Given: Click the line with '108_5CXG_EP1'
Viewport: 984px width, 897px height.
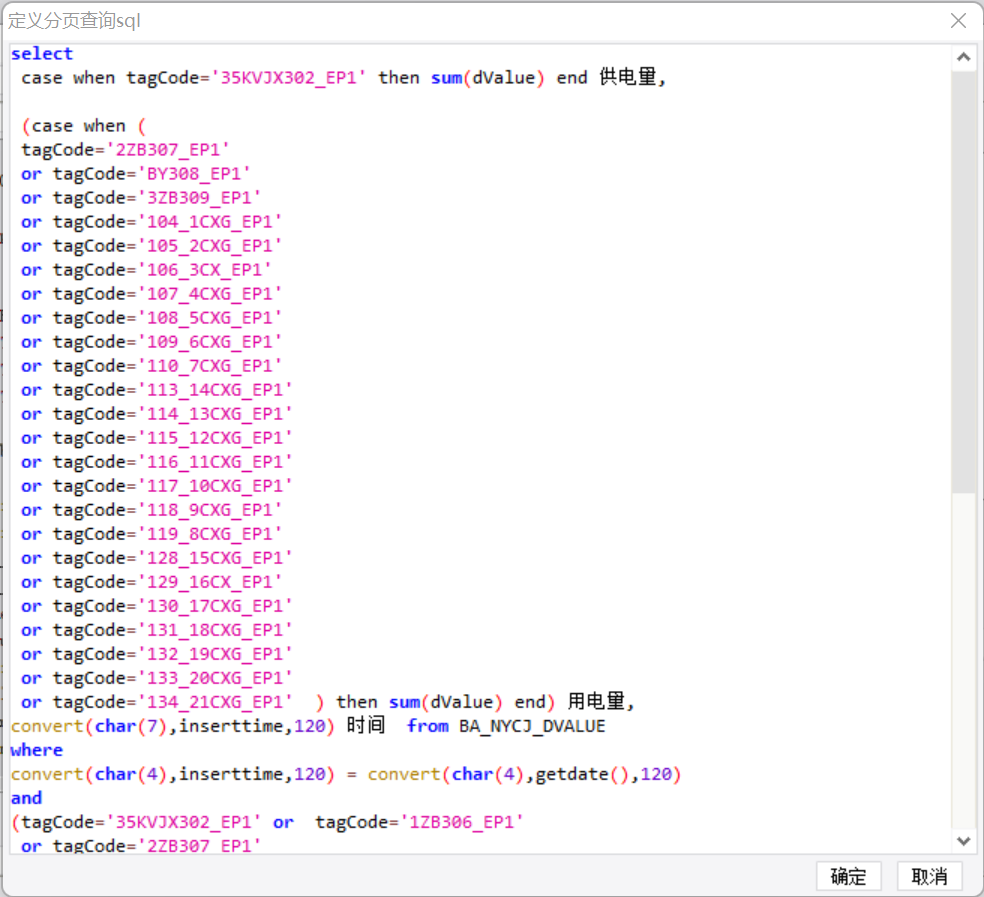Looking at the screenshot, I should click(151, 318).
